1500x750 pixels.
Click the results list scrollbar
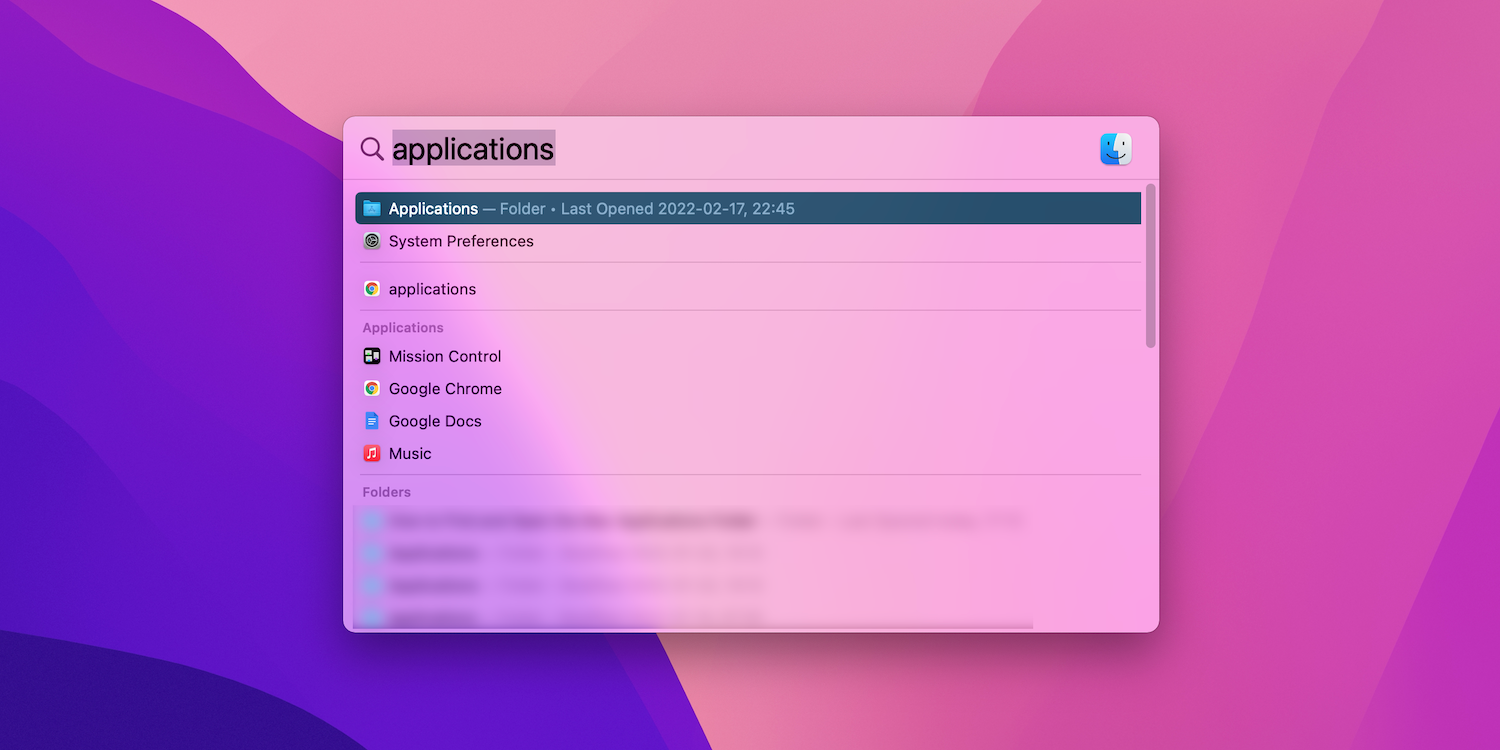tap(1150, 266)
